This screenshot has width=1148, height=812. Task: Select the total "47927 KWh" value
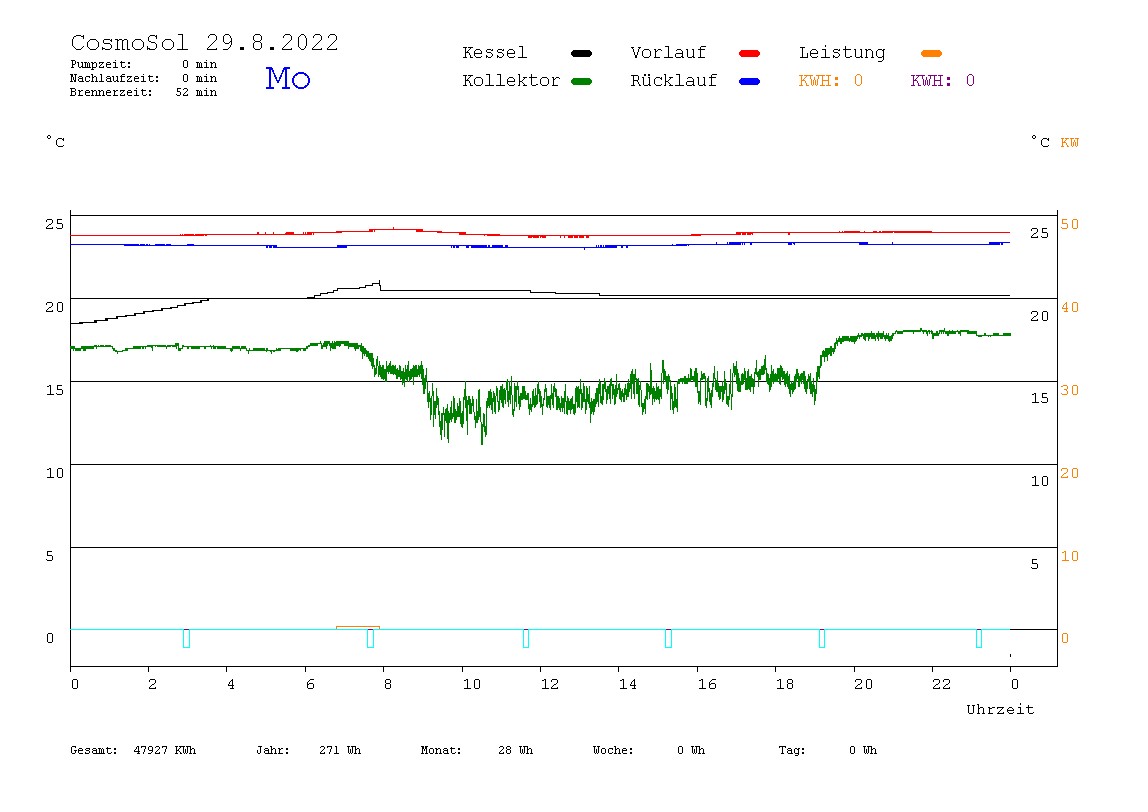pyautogui.click(x=165, y=750)
